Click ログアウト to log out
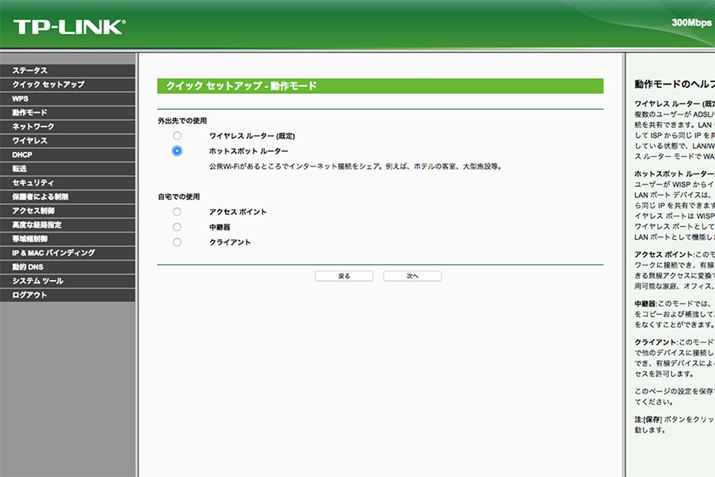This screenshot has width=715, height=477. pos(30,295)
